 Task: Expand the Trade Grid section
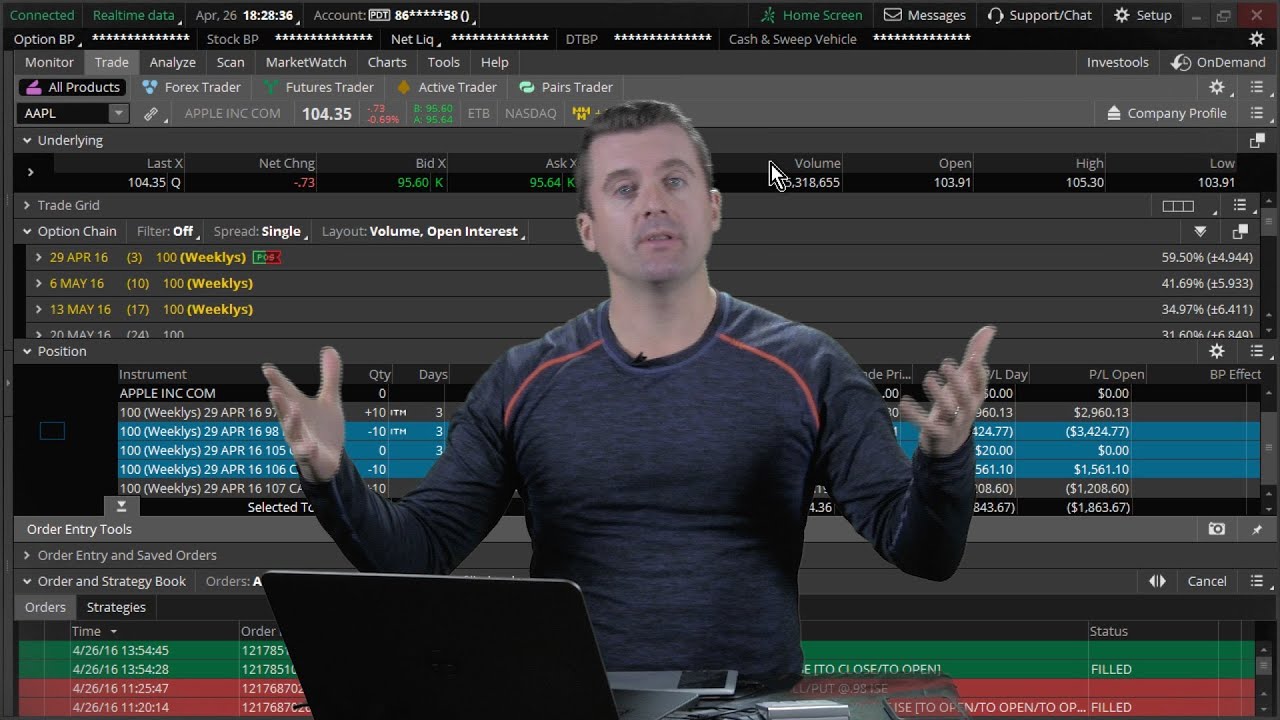click(27, 205)
